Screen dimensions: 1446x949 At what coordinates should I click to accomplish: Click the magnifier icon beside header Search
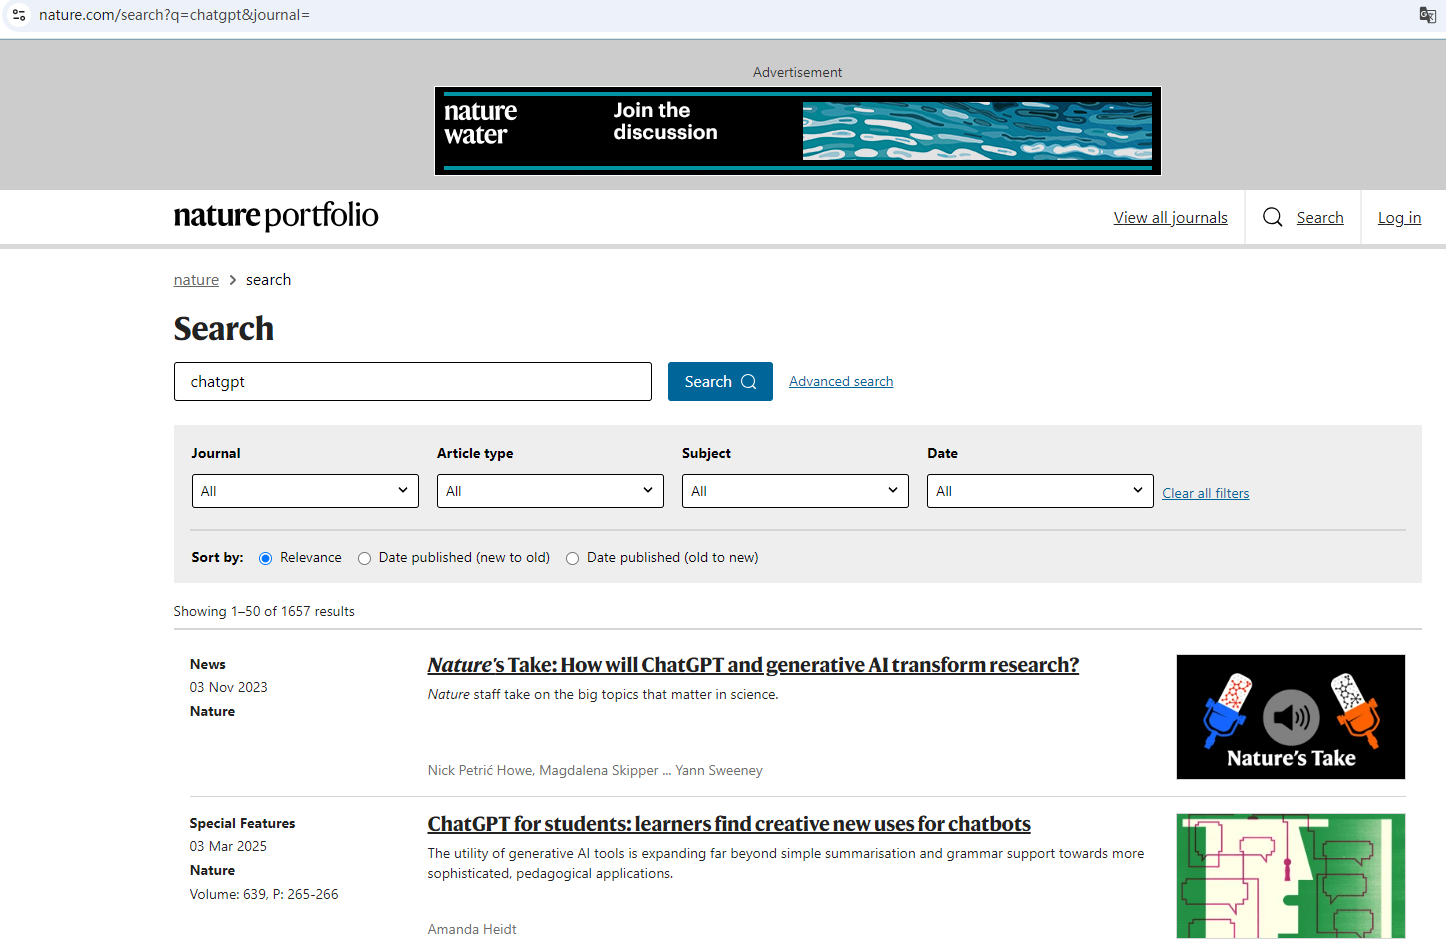pos(1272,217)
